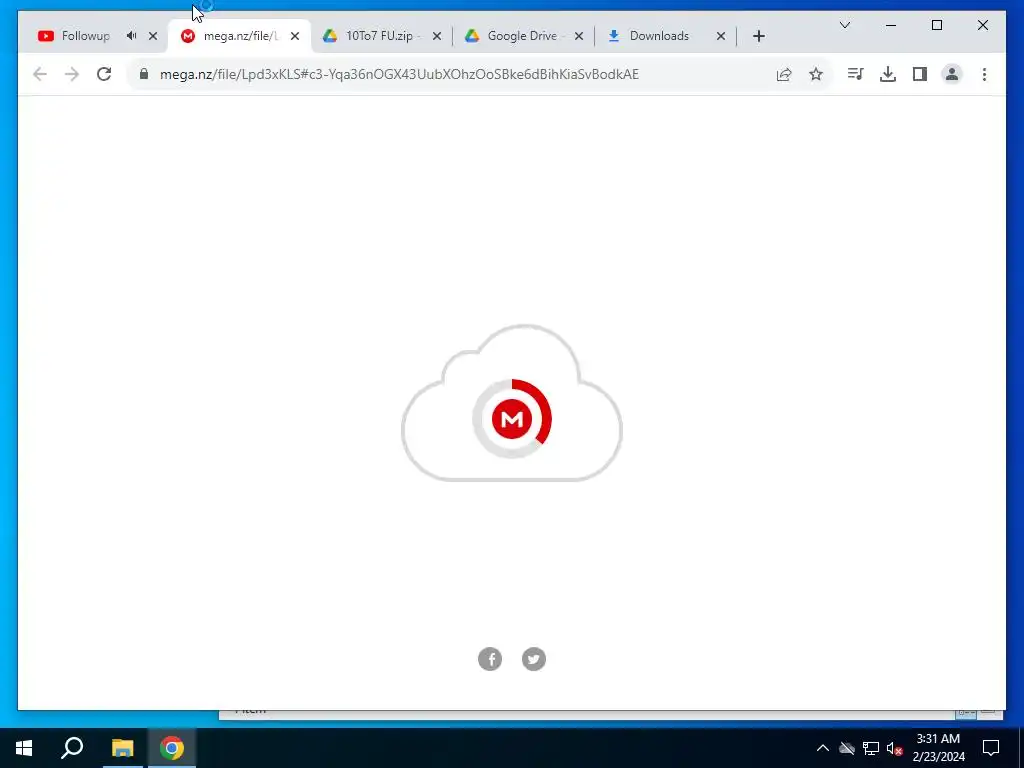The width and height of the screenshot is (1024, 768).
Task: Close the Downloads tab
Action: (721, 36)
